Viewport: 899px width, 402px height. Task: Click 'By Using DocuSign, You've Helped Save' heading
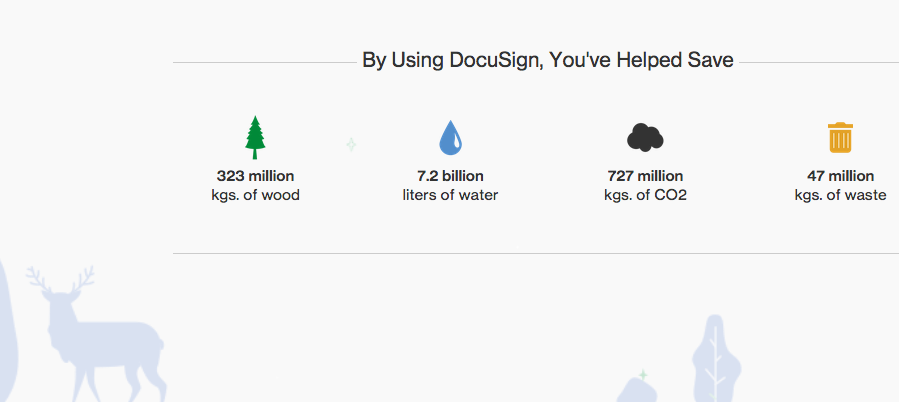(x=548, y=60)
